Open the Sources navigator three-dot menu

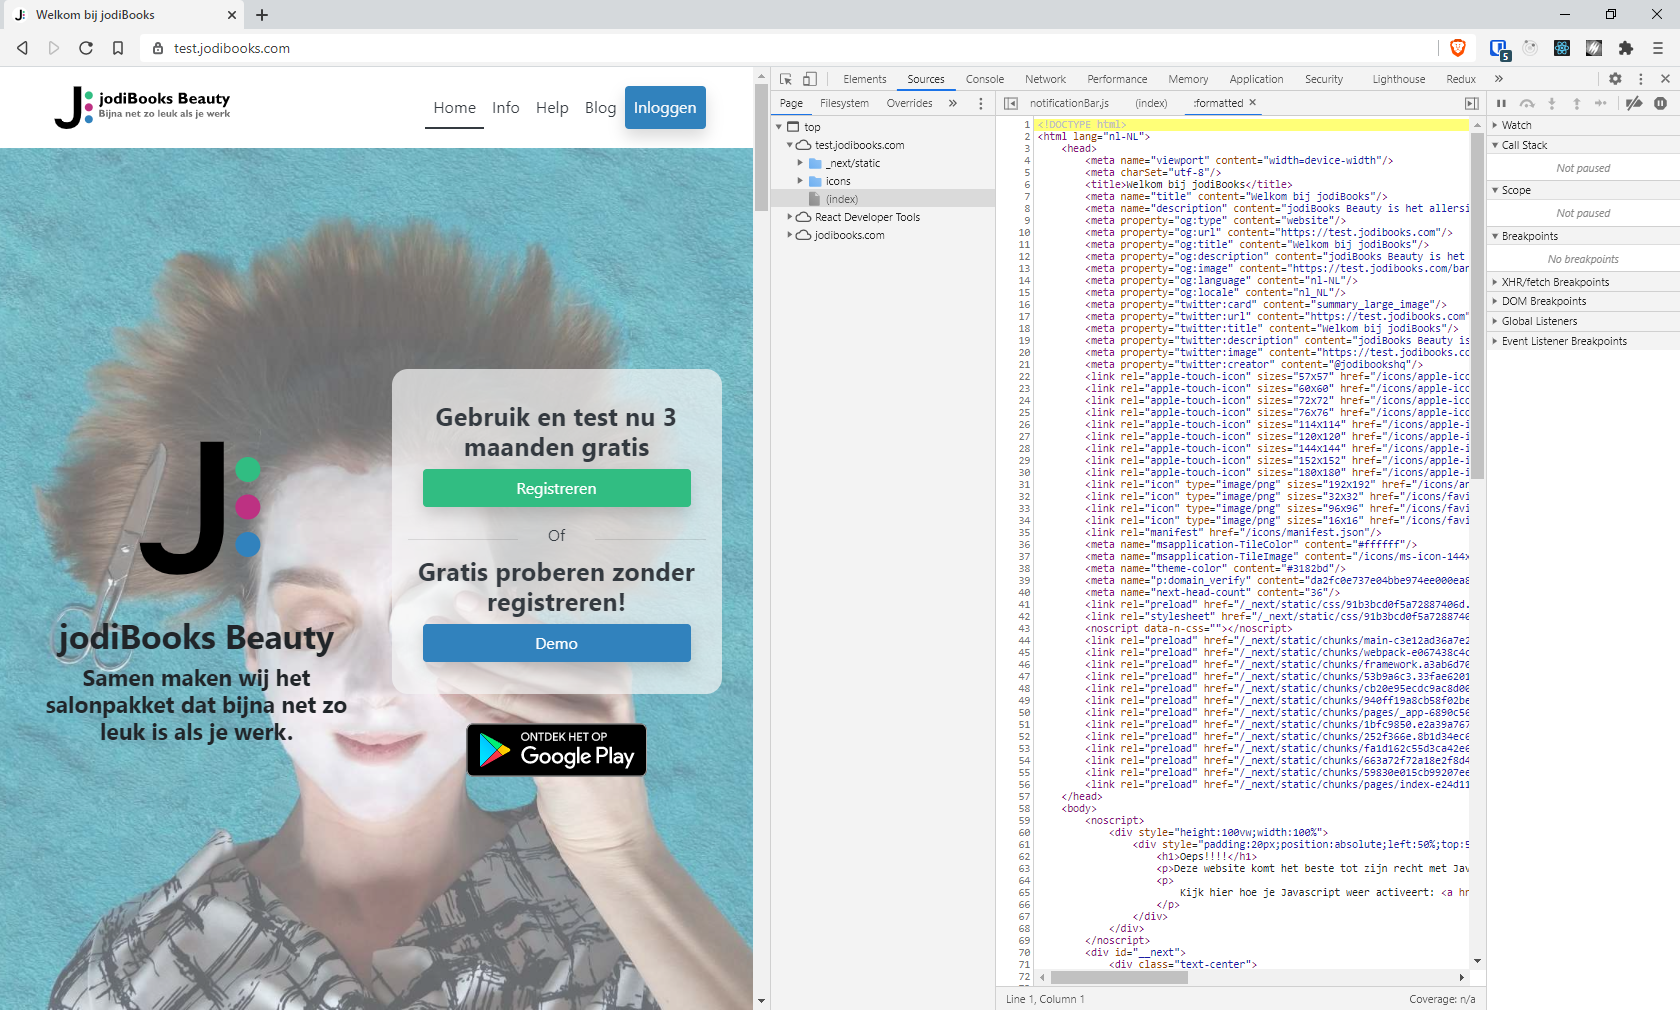tap(981, 103)
